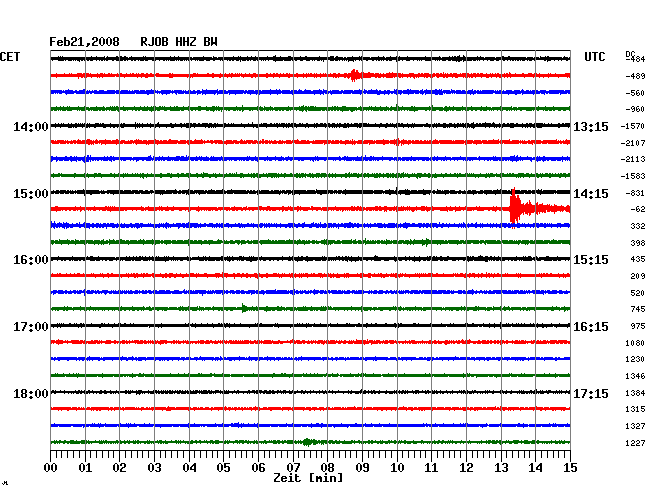Click DC offset value 209
Screen dimensions: 650x494
tap(638, 276)
